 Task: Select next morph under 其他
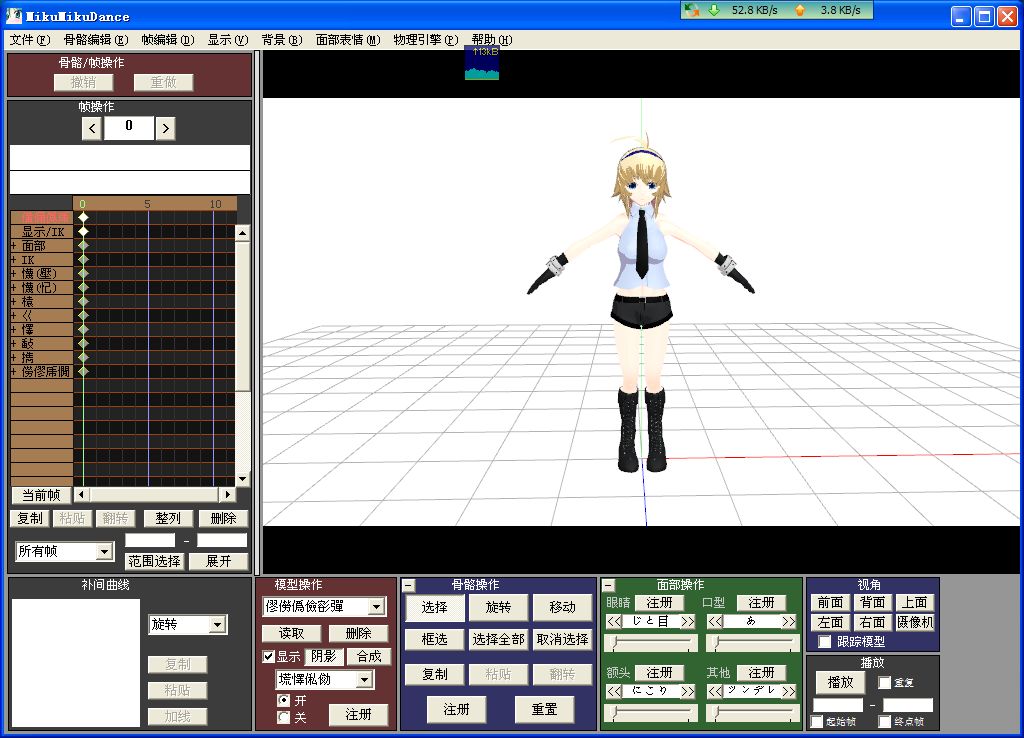789,691
